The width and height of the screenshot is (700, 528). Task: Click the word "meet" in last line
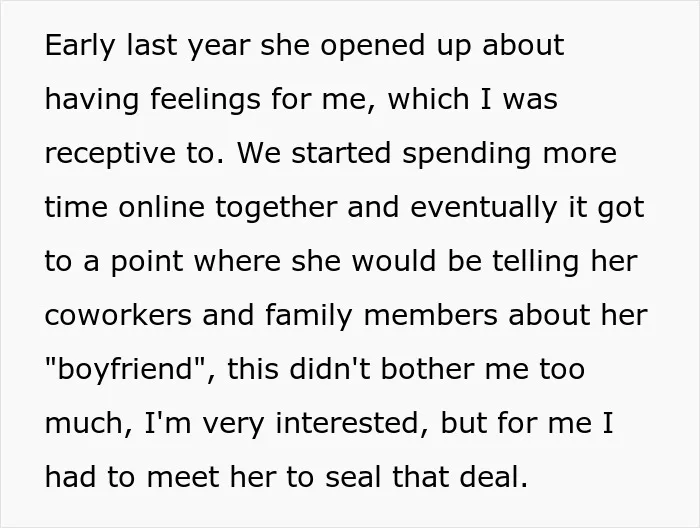(x=182, y=477)
